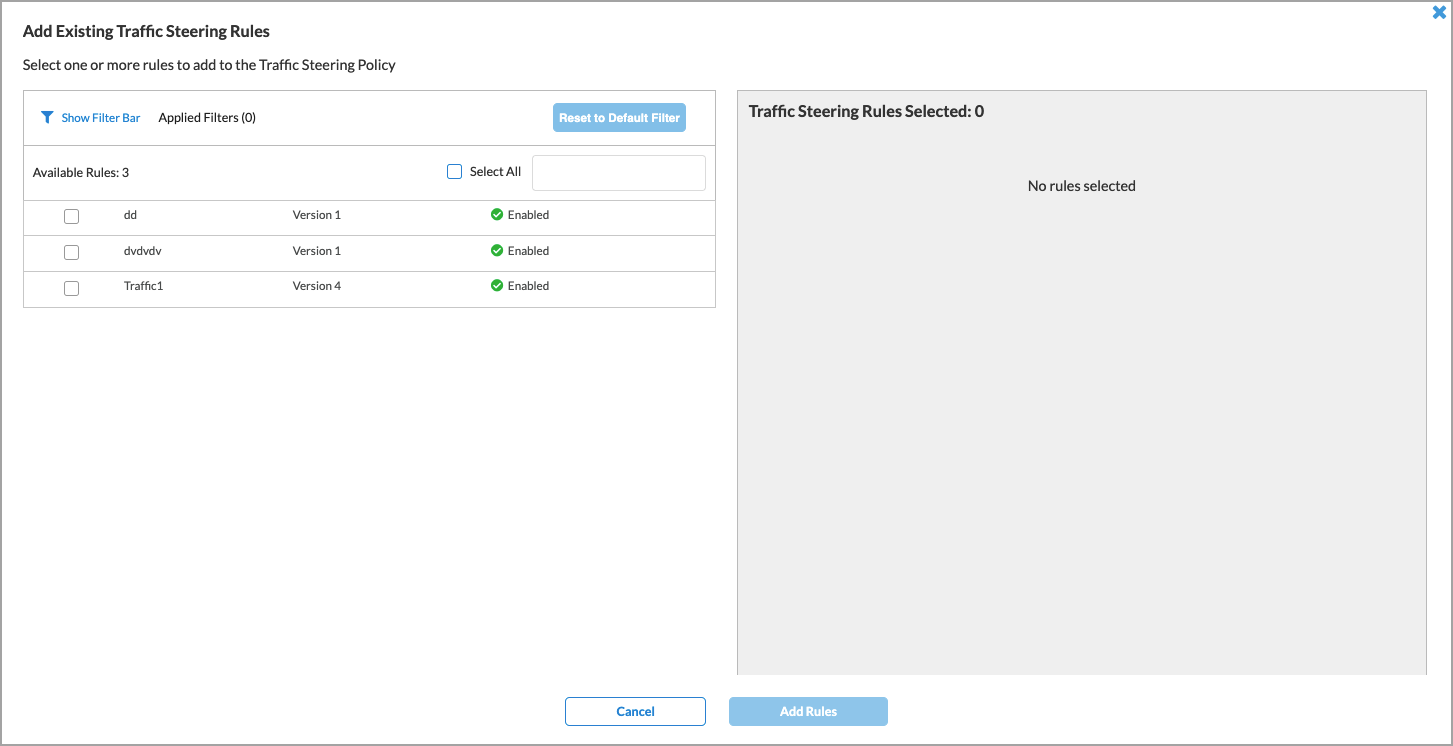1453x746 pixels.
Task: Select the rule name dd
Action: (130, 214)
